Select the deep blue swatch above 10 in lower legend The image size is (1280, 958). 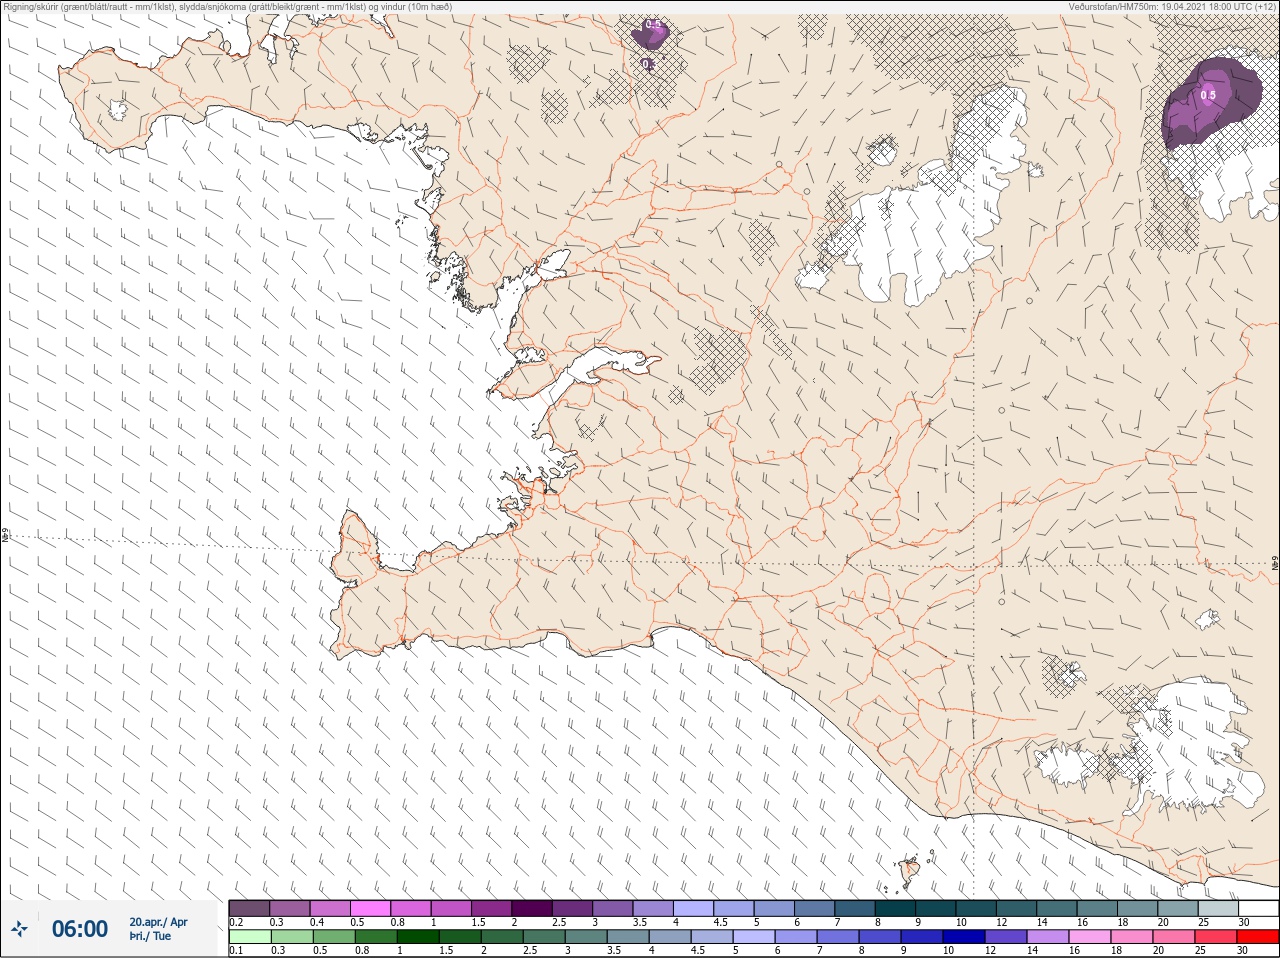964,937
